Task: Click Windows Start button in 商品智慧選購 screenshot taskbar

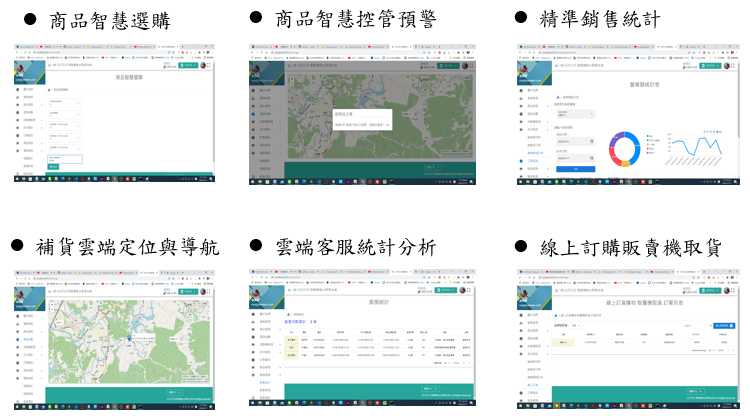Action: coord(17,179)
